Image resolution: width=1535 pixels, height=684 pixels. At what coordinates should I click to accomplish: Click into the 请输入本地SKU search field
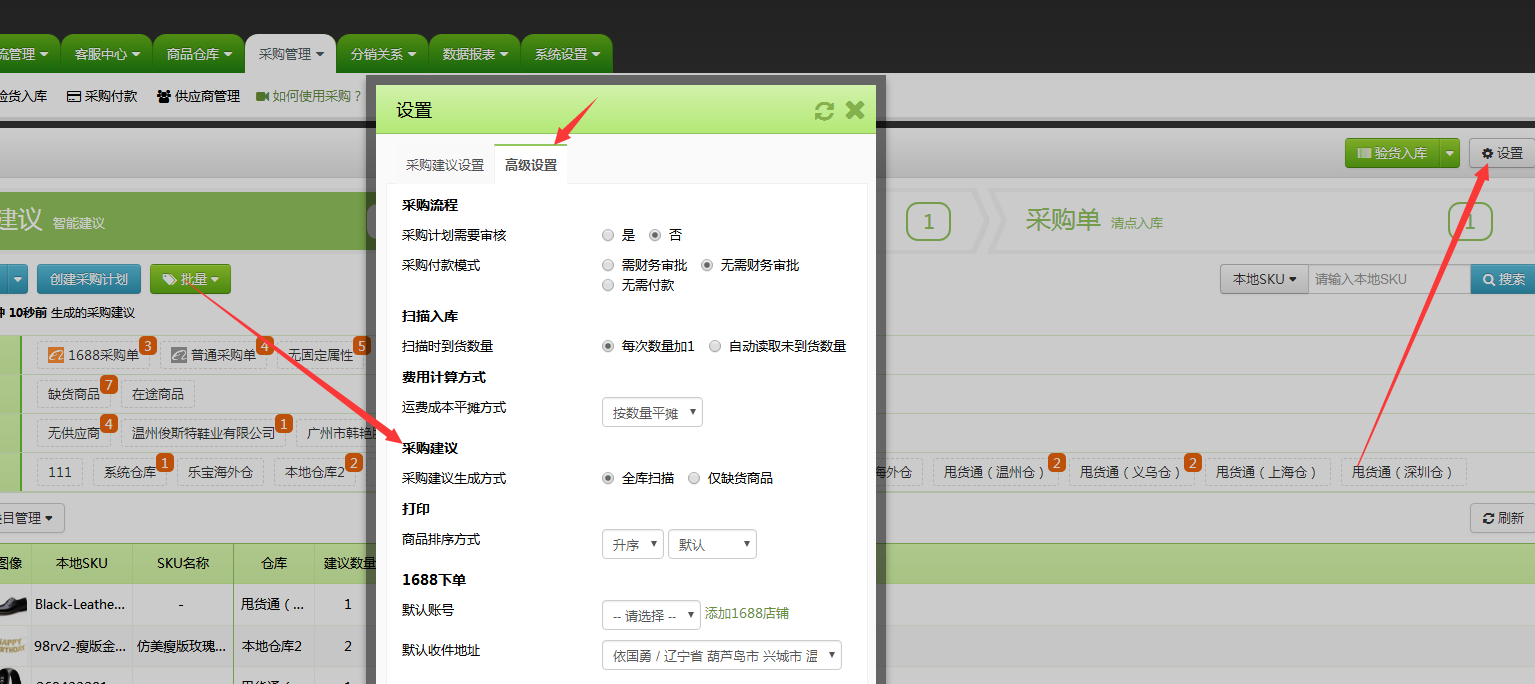pyautogui.click(x=1389, y=279)
